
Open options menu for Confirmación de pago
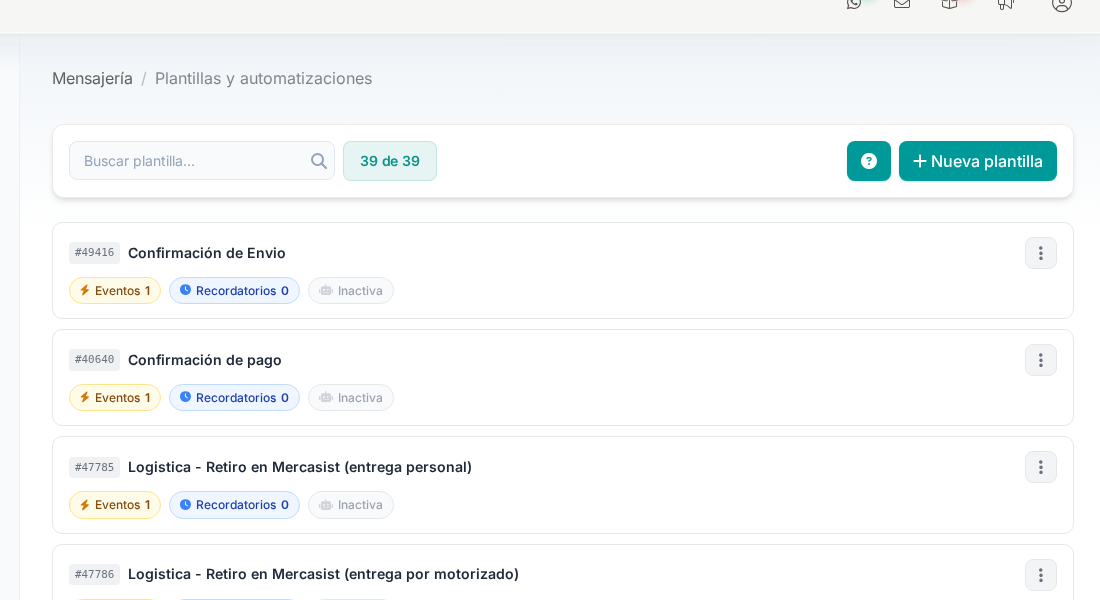(1040, 360)
